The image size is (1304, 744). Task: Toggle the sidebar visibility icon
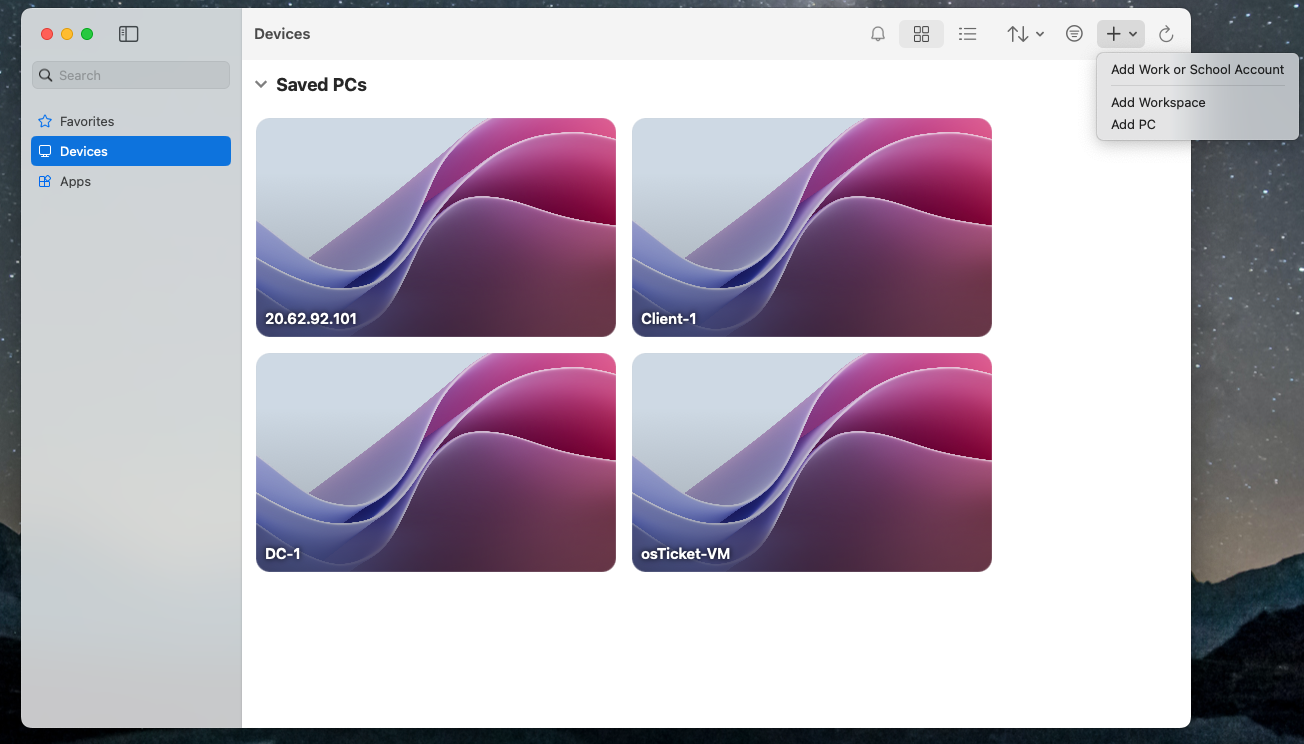128,34
